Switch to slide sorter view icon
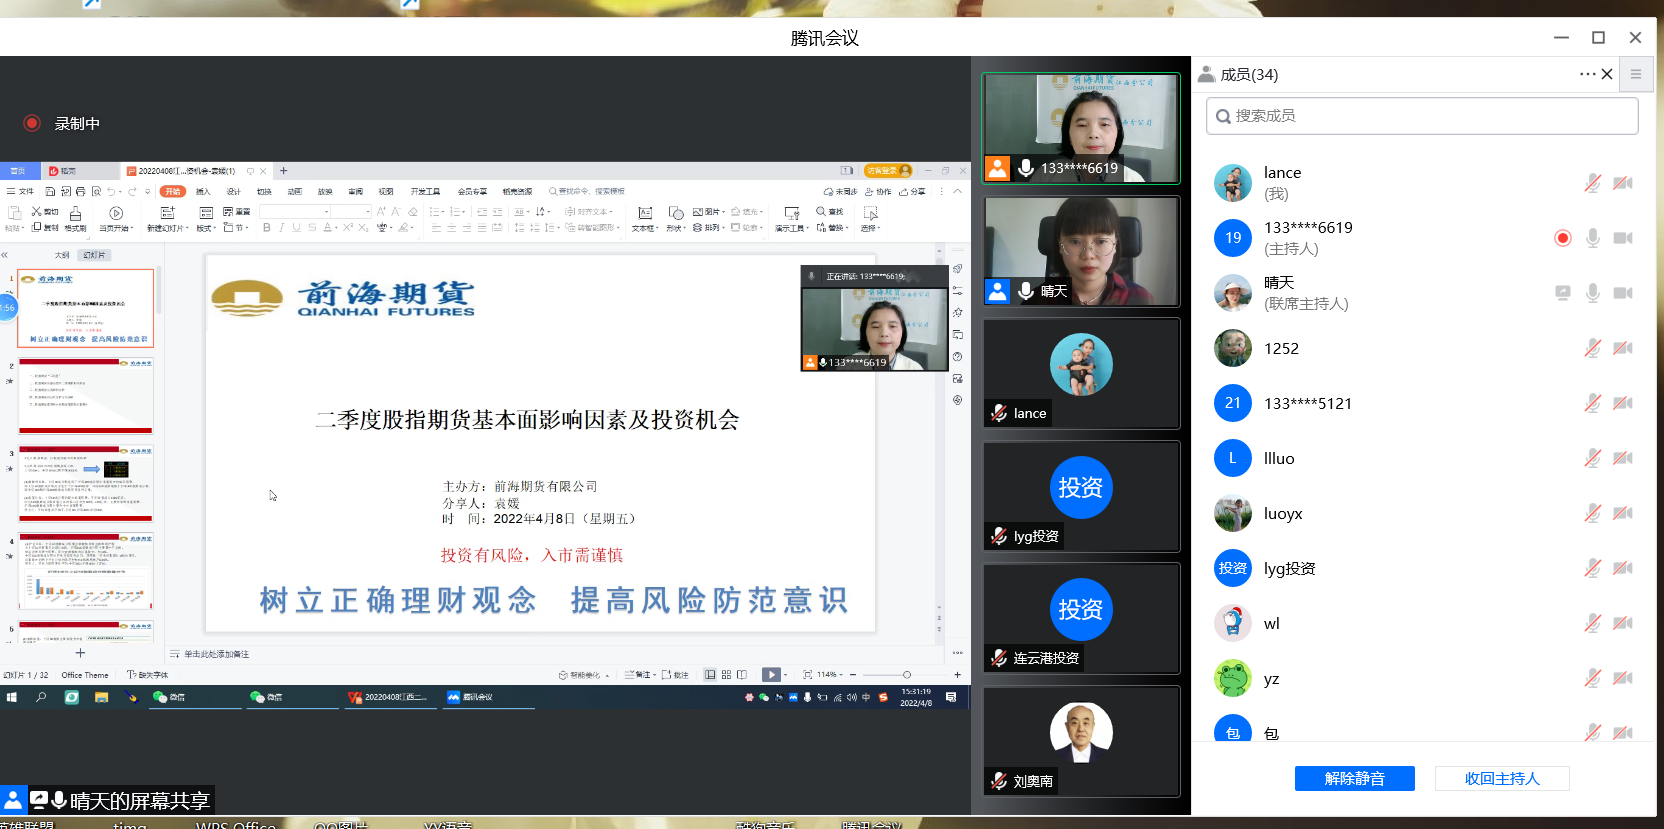Viewport: 1664px width, 829px height. point(727,675)
